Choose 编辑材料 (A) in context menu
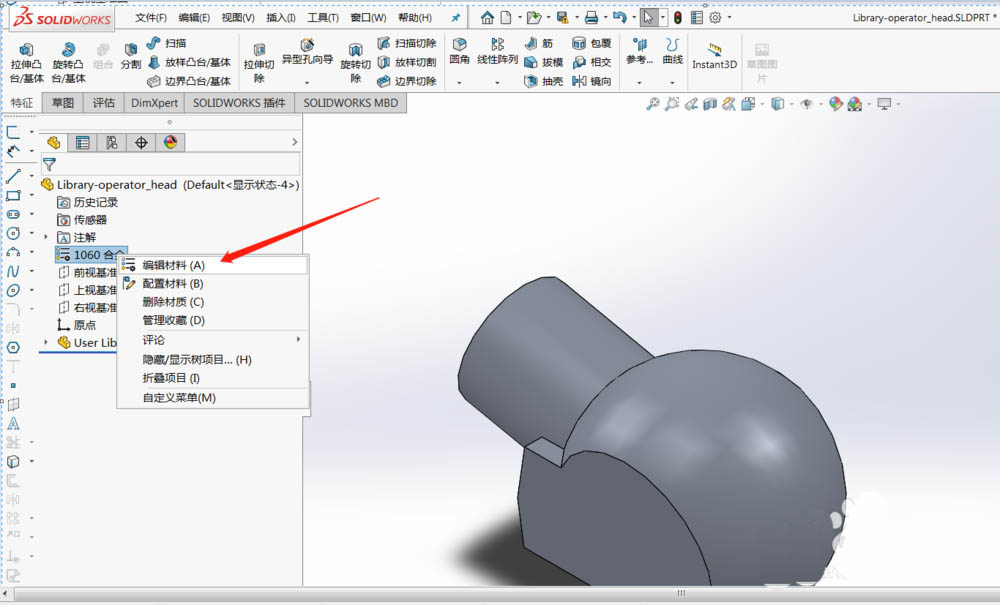Image resolution: width=1000 pixels, height=605 pixels. 214,265
